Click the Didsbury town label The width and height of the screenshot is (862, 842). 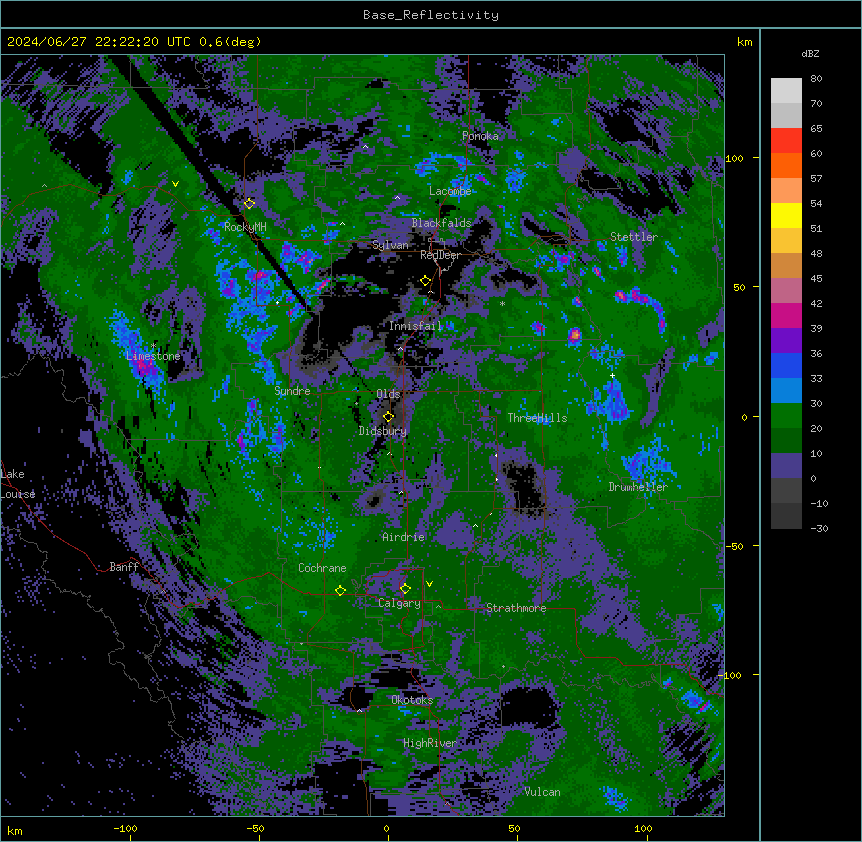(x=383, y=431)
